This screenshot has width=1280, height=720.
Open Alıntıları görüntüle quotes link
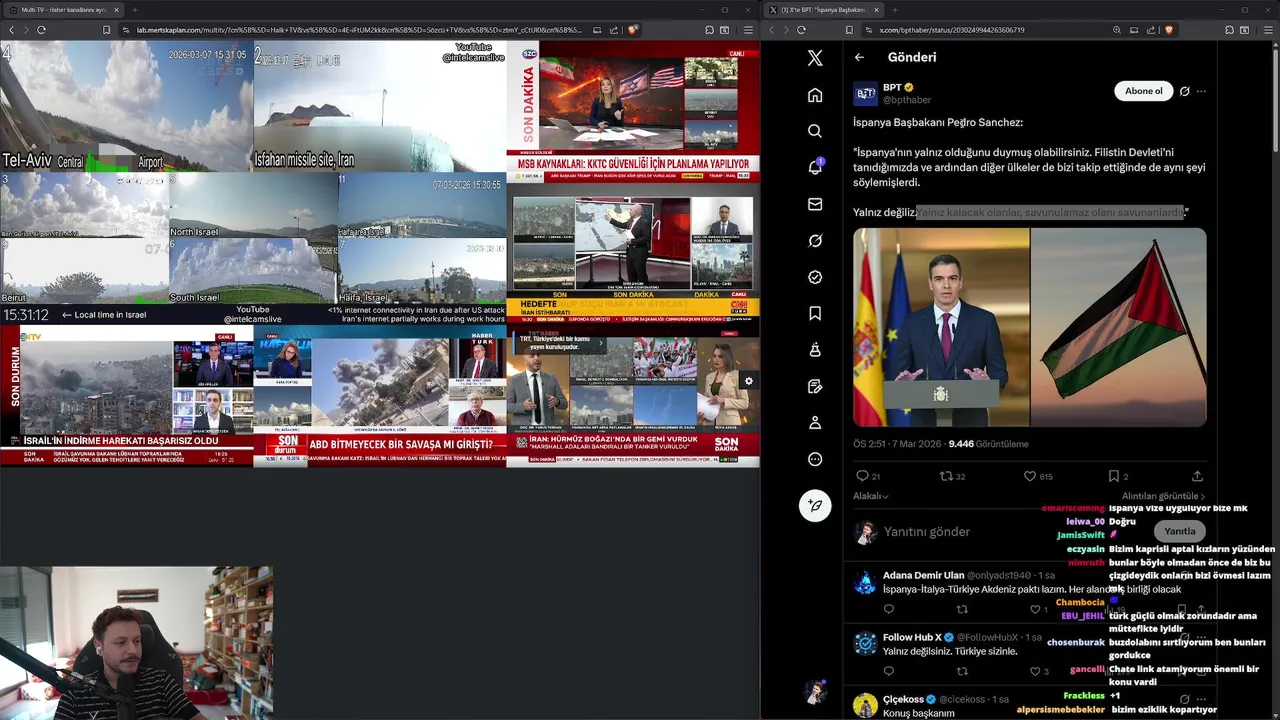(x=1163, y=496)
